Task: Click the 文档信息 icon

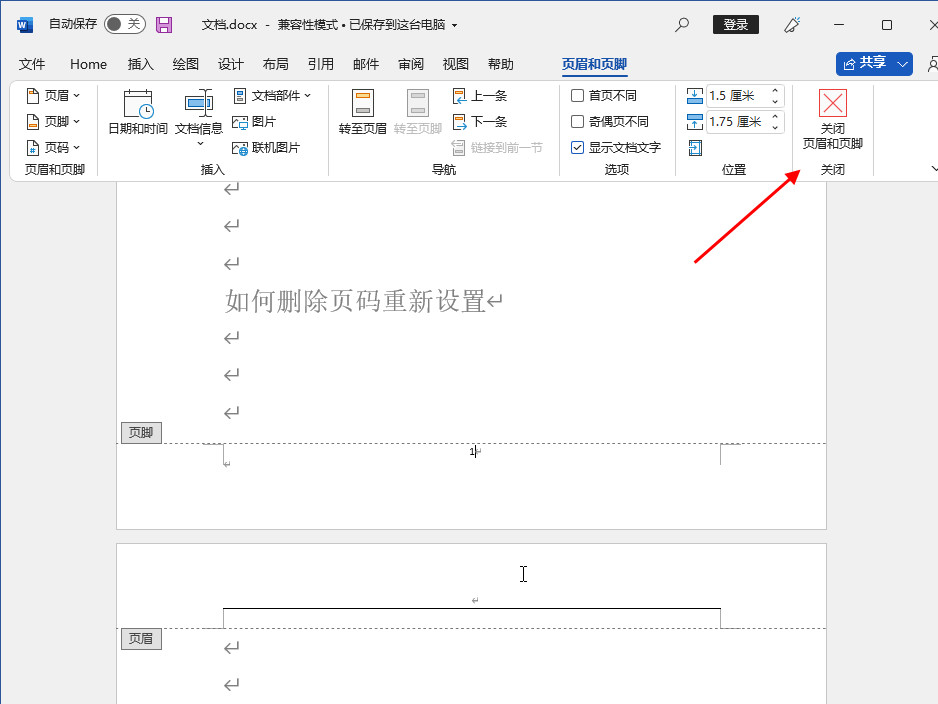Action: pyautogui.click(x=199, y=105)
